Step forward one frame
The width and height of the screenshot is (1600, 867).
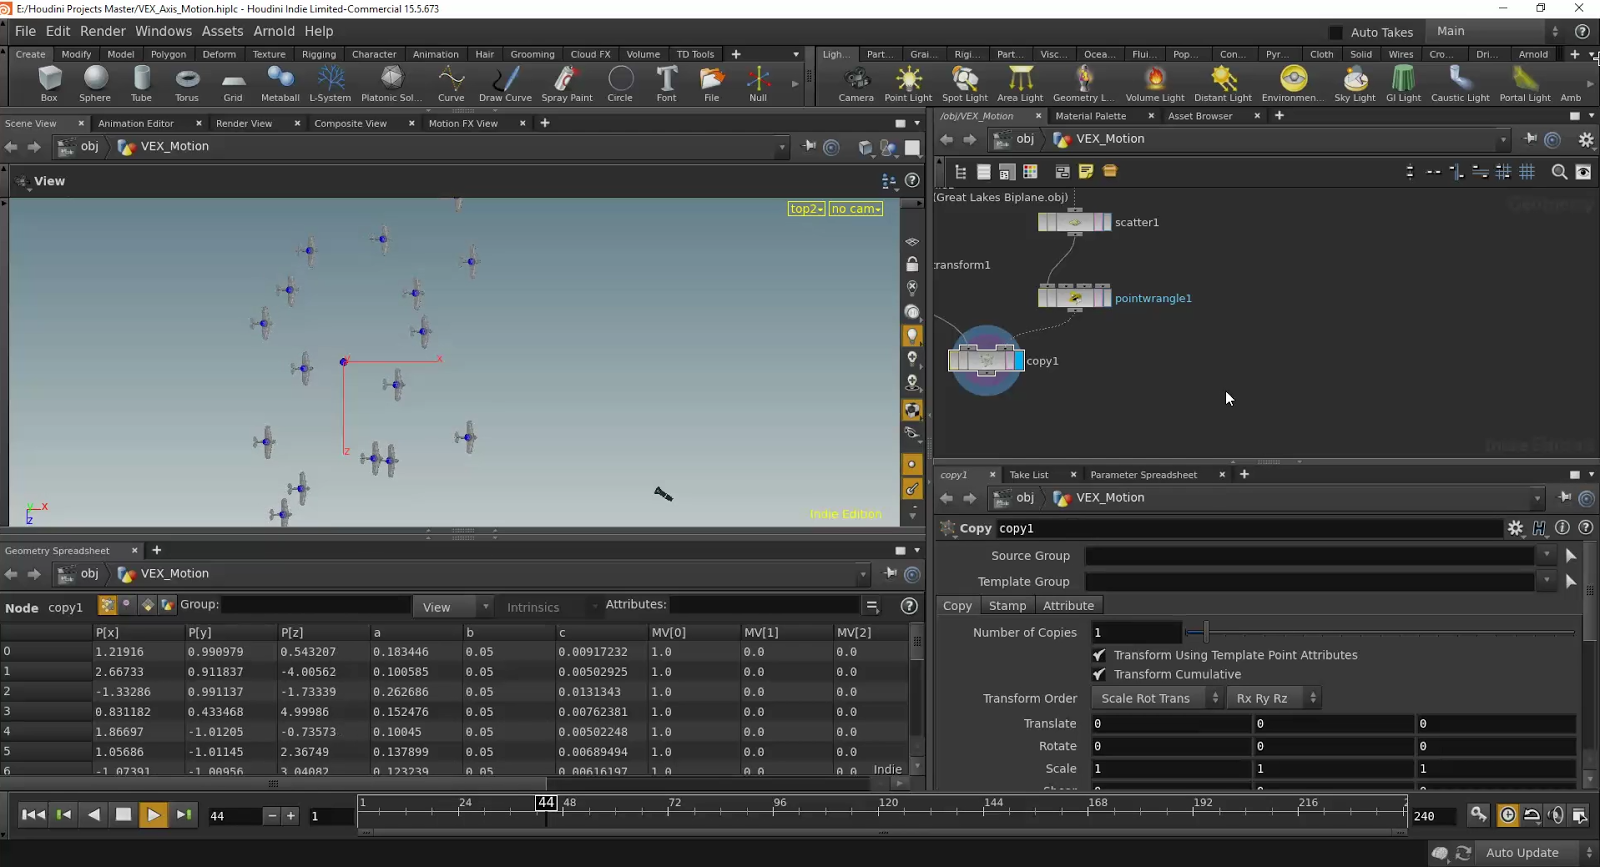tap(184, 815)
